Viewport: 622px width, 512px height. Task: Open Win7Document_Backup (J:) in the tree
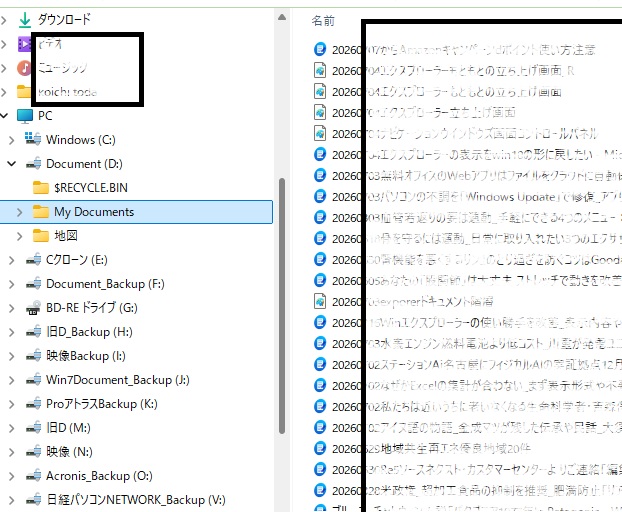(x=118, y=380)
